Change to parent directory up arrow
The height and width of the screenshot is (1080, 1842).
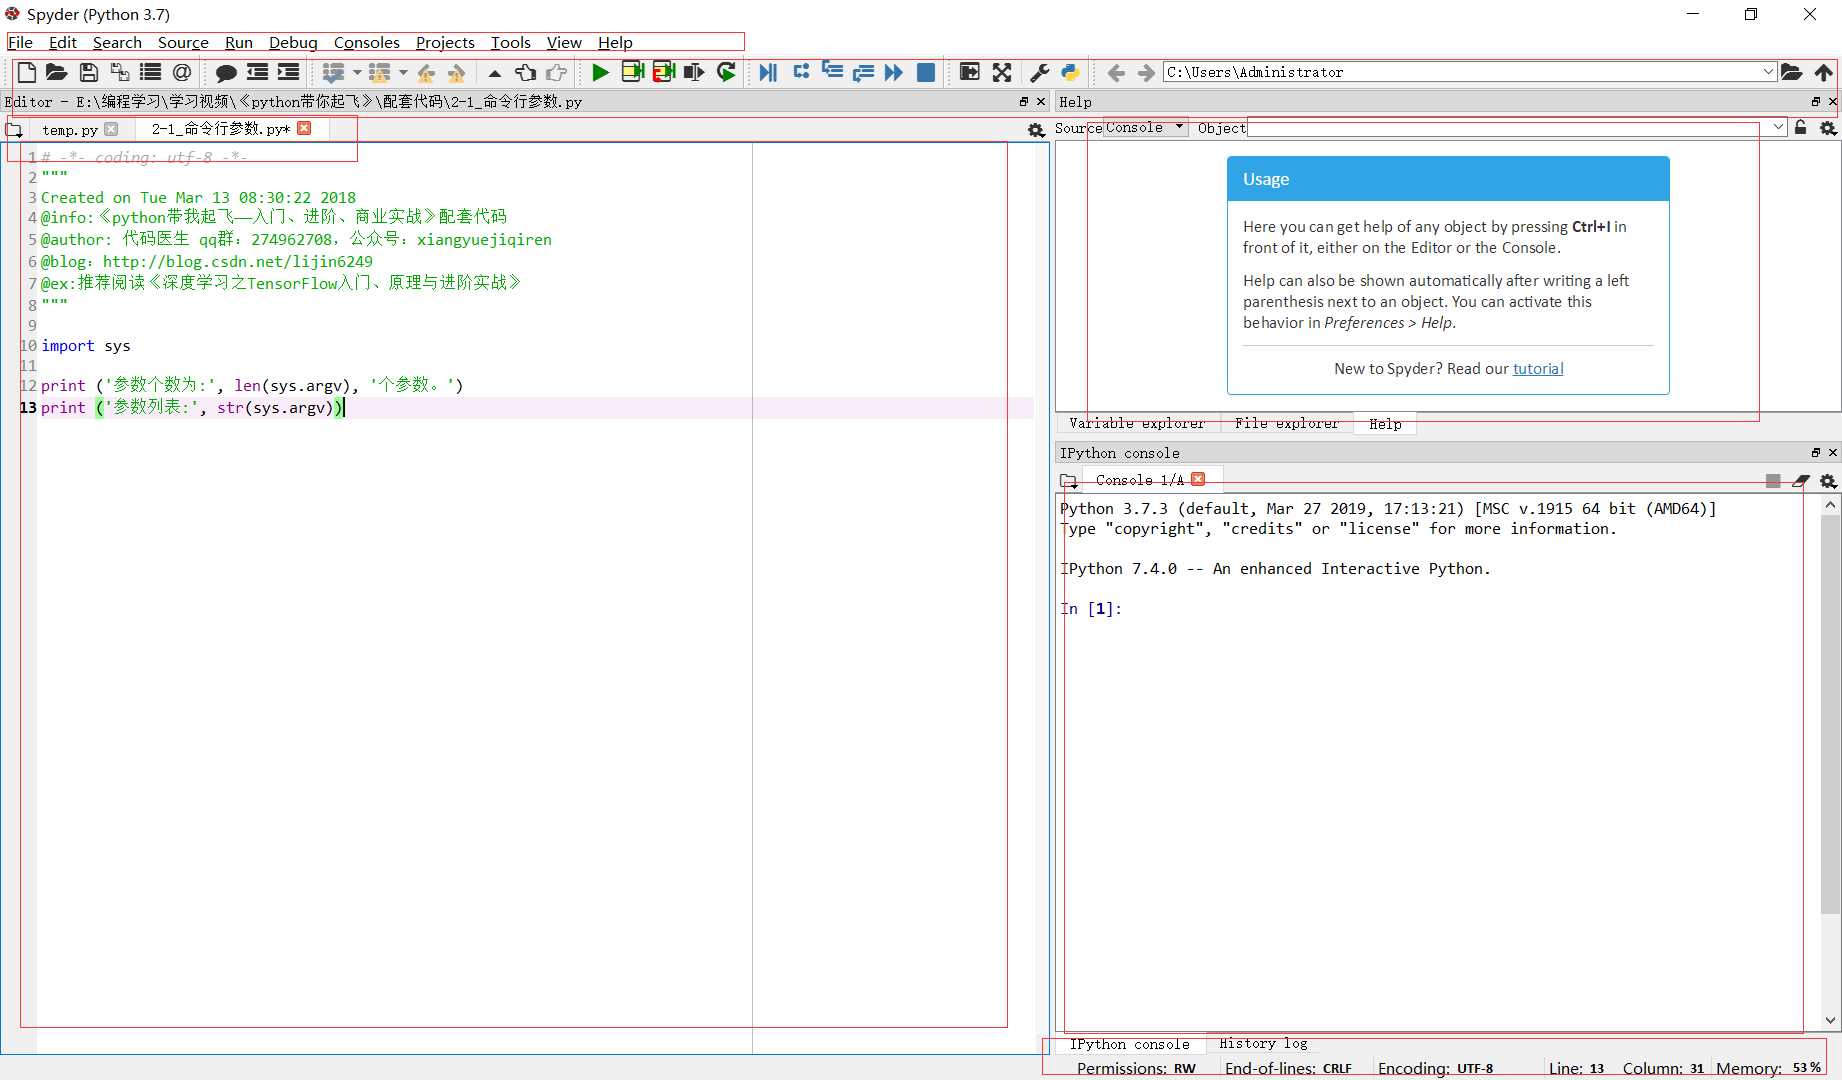click(x=1824, y=72)
